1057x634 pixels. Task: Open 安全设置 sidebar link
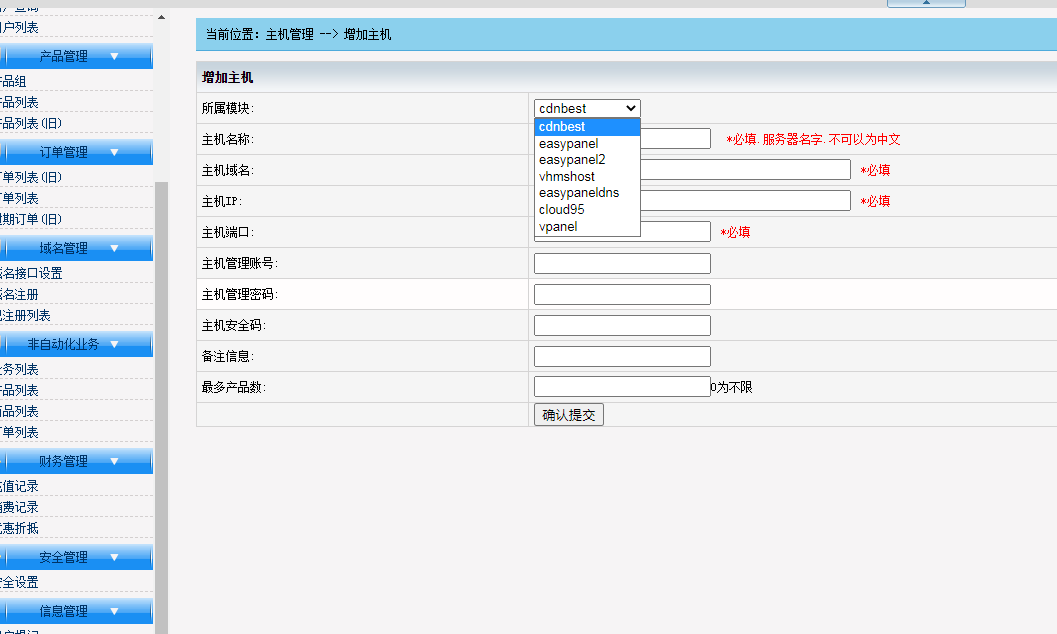[x=20, y=582]
